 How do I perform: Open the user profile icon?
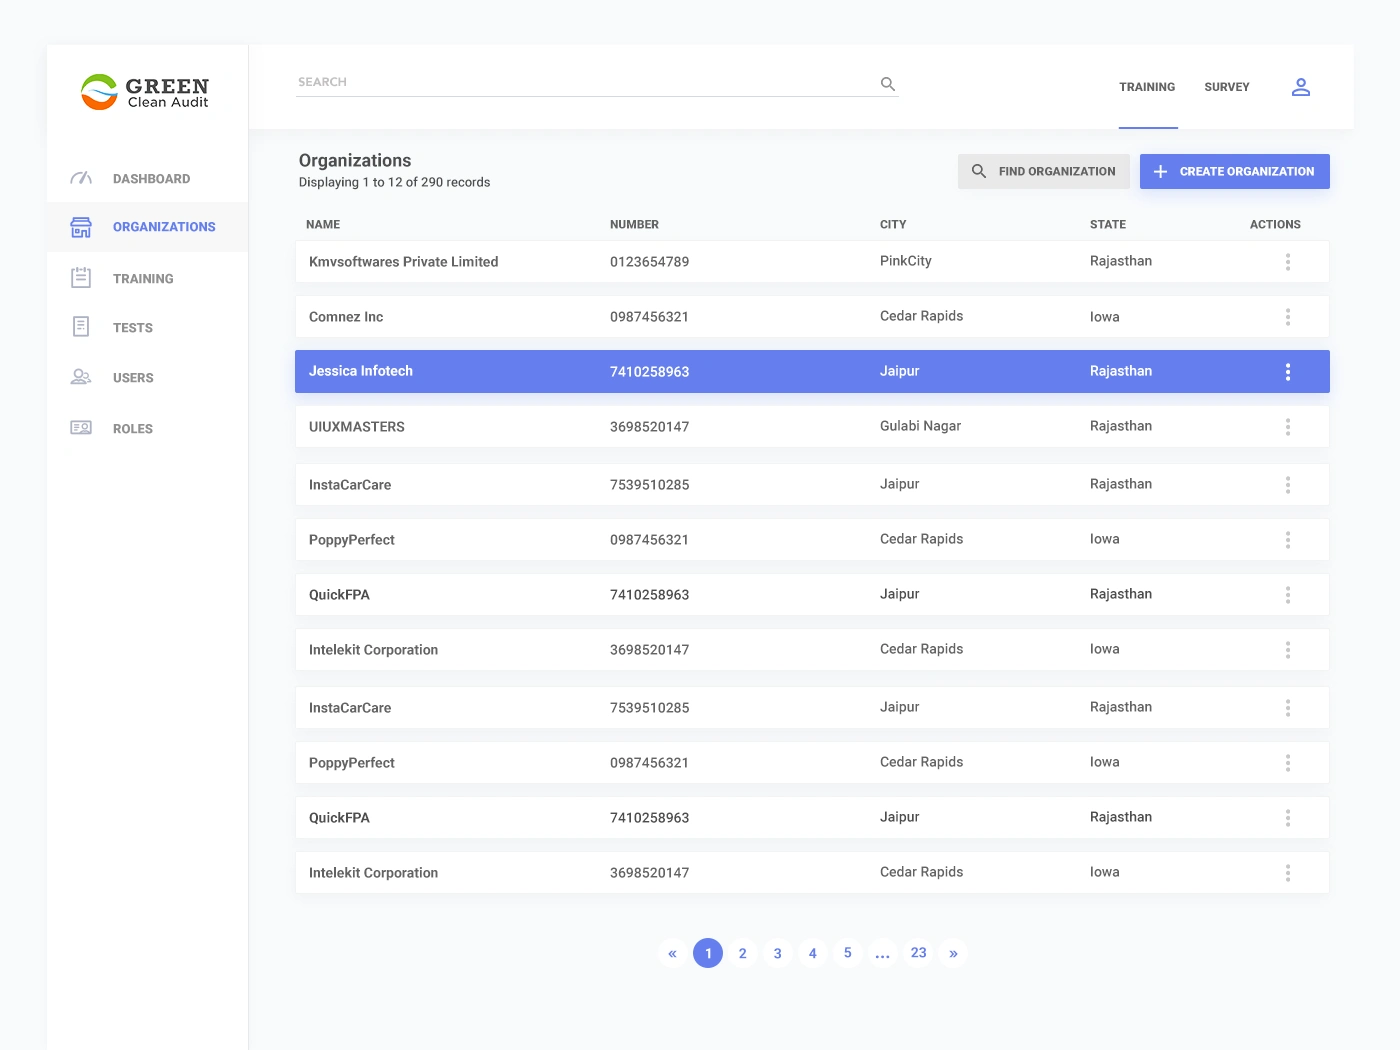(1301, 87)
